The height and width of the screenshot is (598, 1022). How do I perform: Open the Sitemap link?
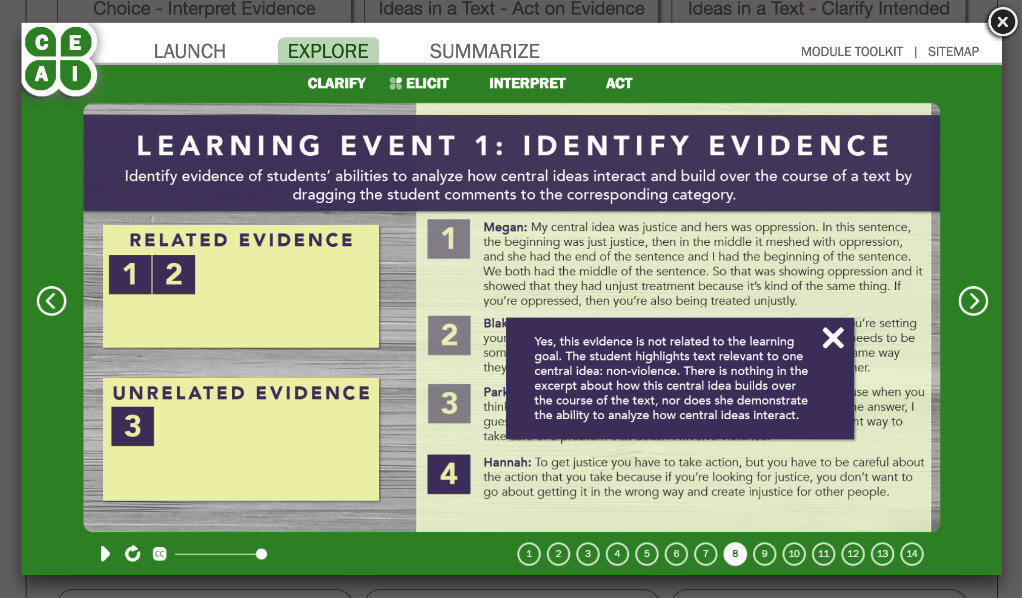(953, 52)
